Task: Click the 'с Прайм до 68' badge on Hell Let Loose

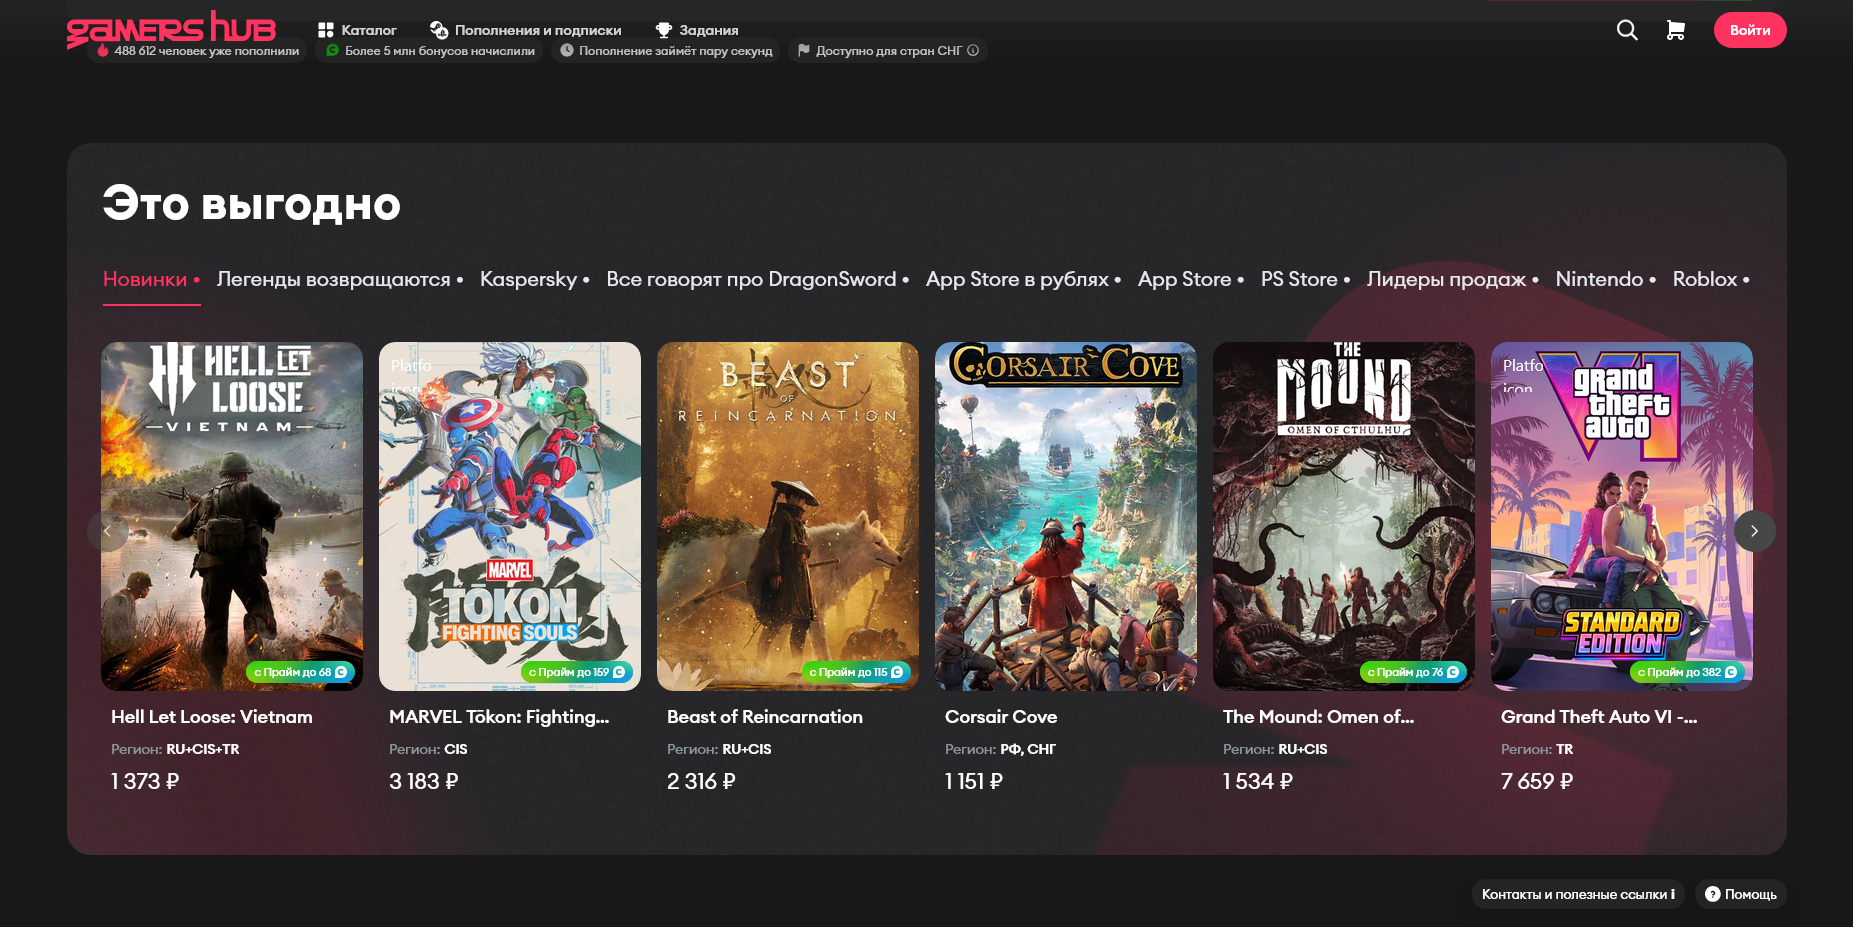Action: (x=300, y=672)
